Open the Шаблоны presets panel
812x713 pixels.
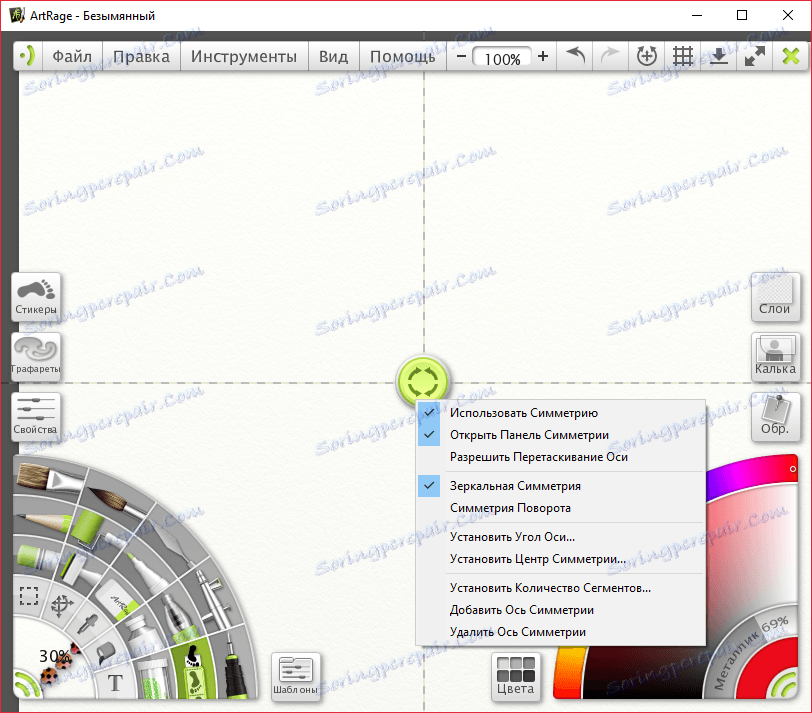295,677
